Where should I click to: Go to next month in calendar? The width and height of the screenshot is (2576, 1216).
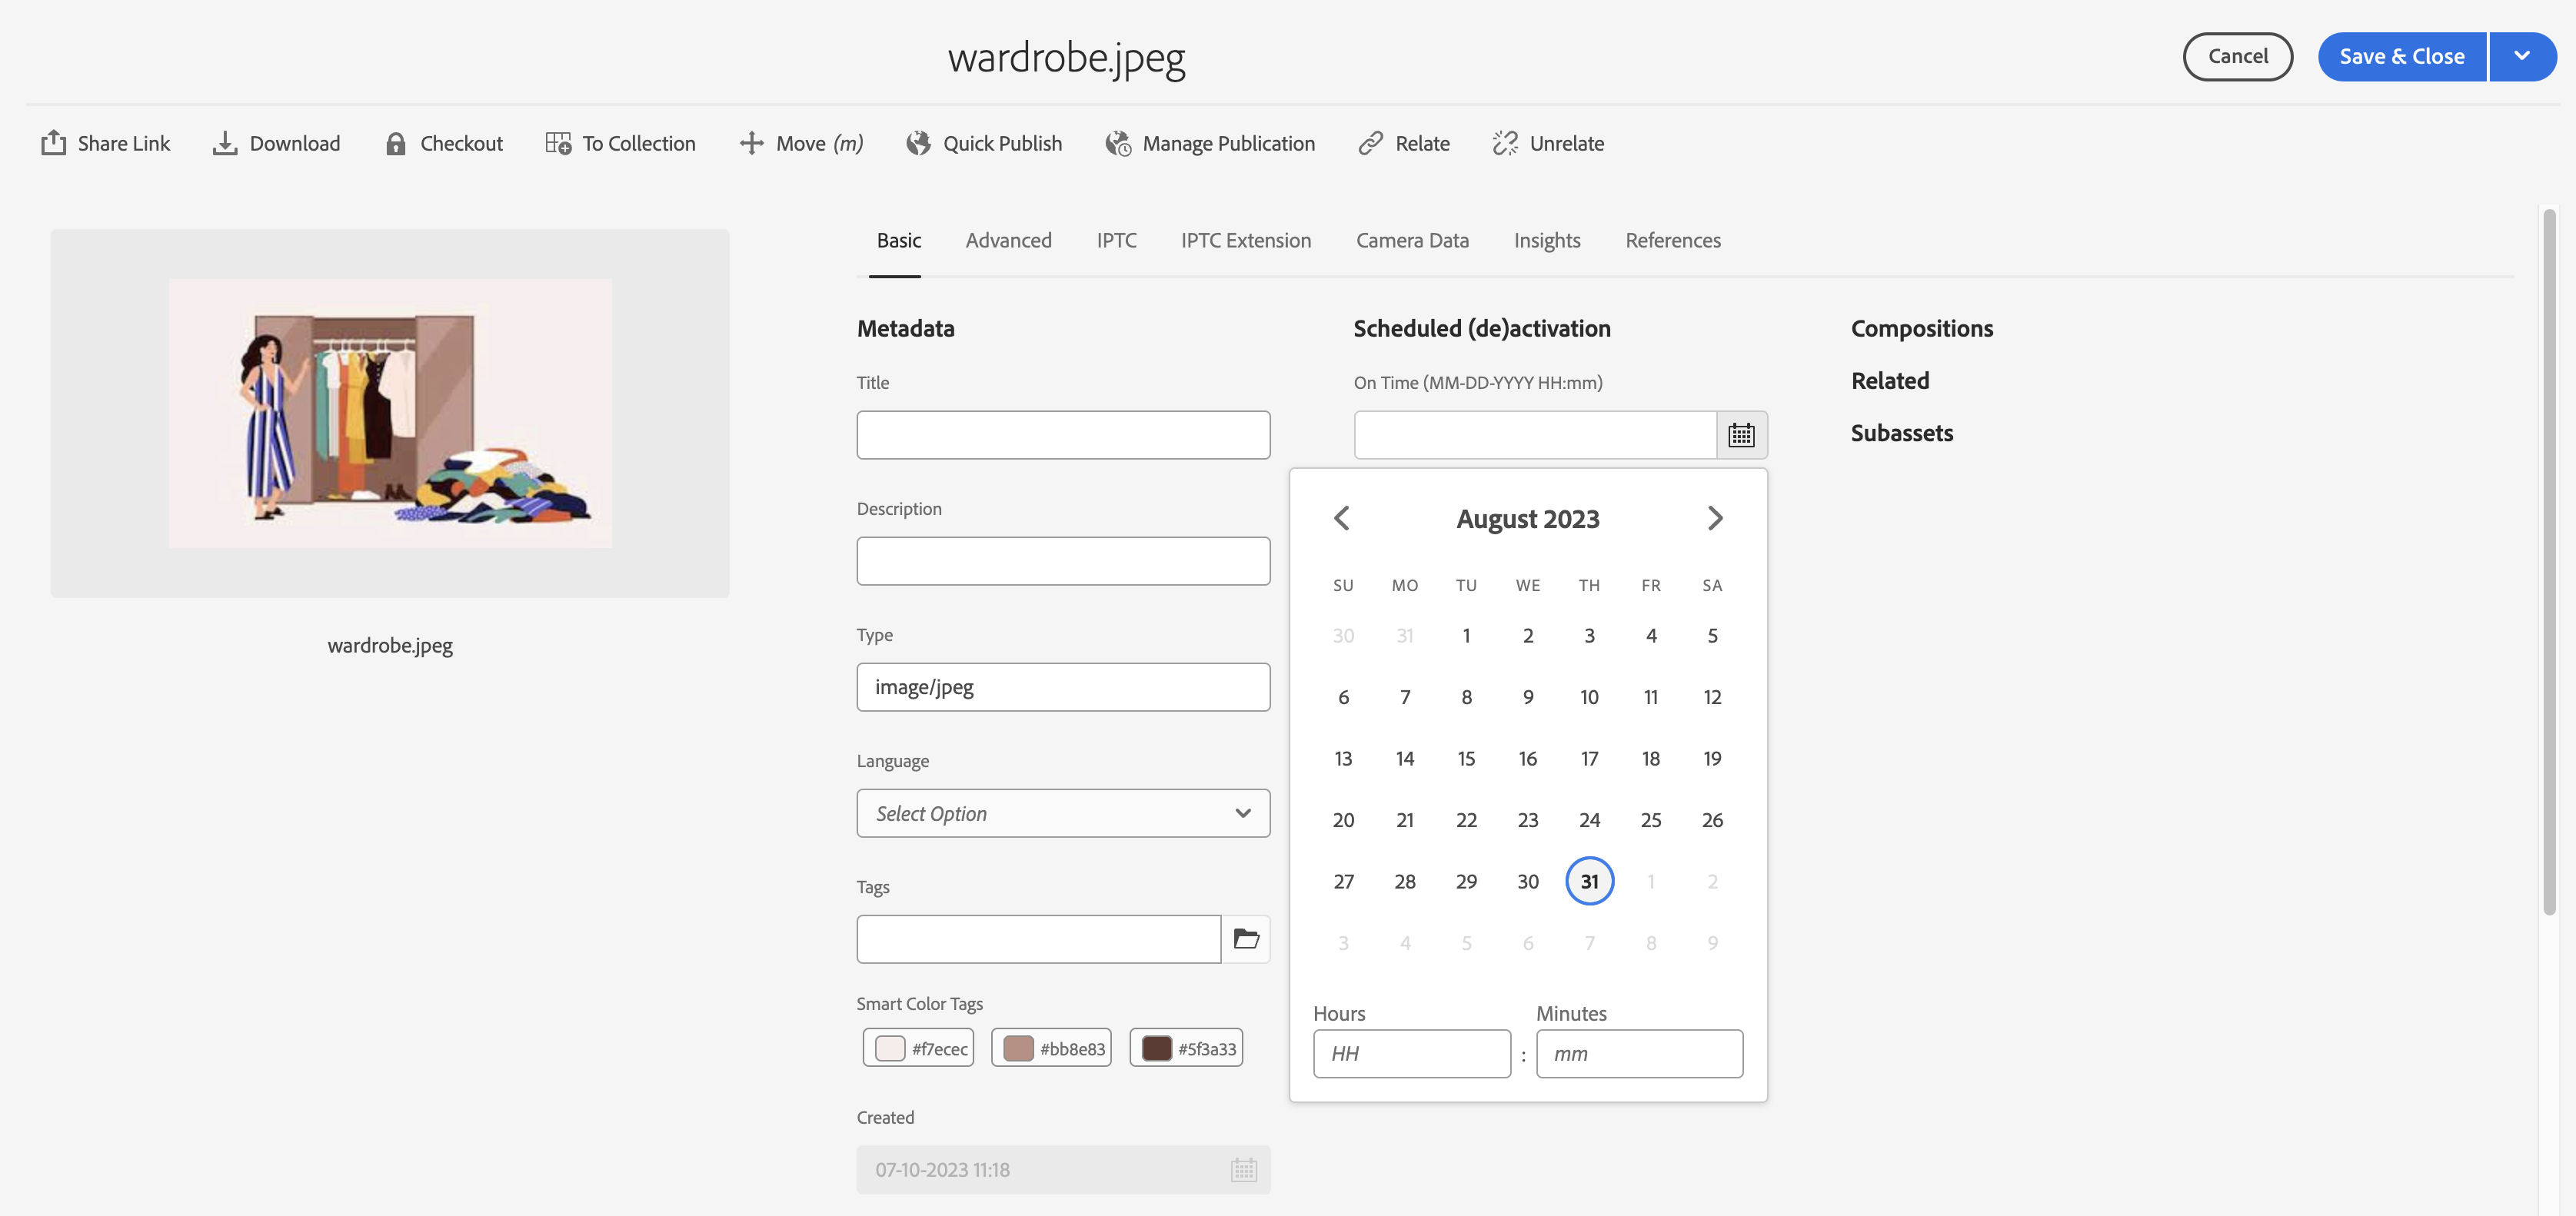[x=1715, y=518]
